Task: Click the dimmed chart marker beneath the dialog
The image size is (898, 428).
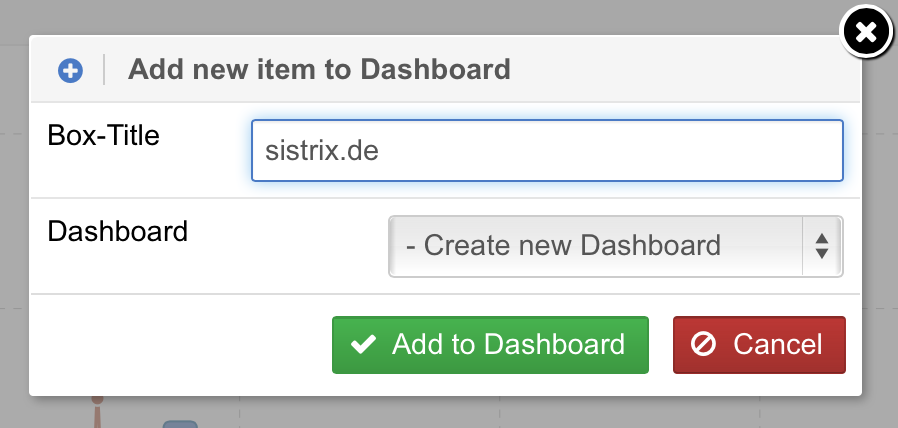Action: tap(180, 424)
